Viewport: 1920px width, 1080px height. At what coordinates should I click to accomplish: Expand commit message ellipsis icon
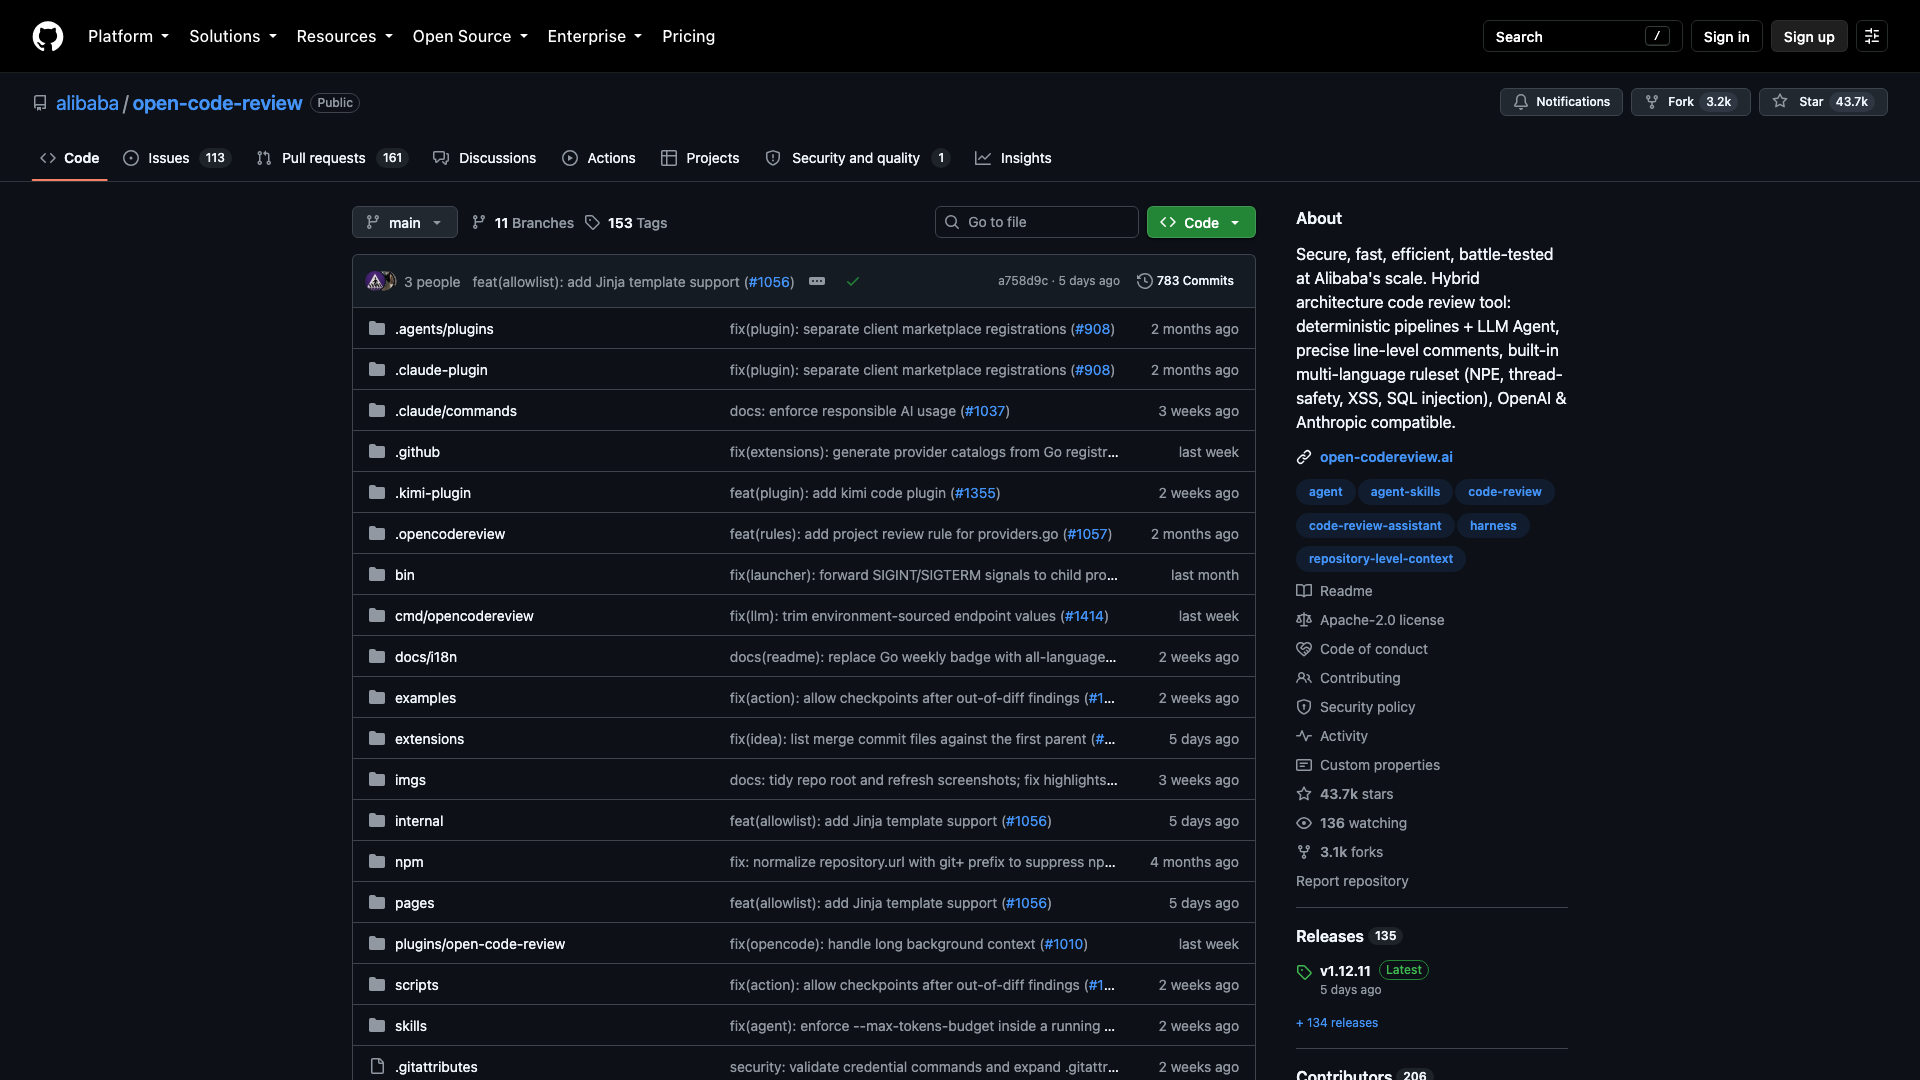[817, 281]
